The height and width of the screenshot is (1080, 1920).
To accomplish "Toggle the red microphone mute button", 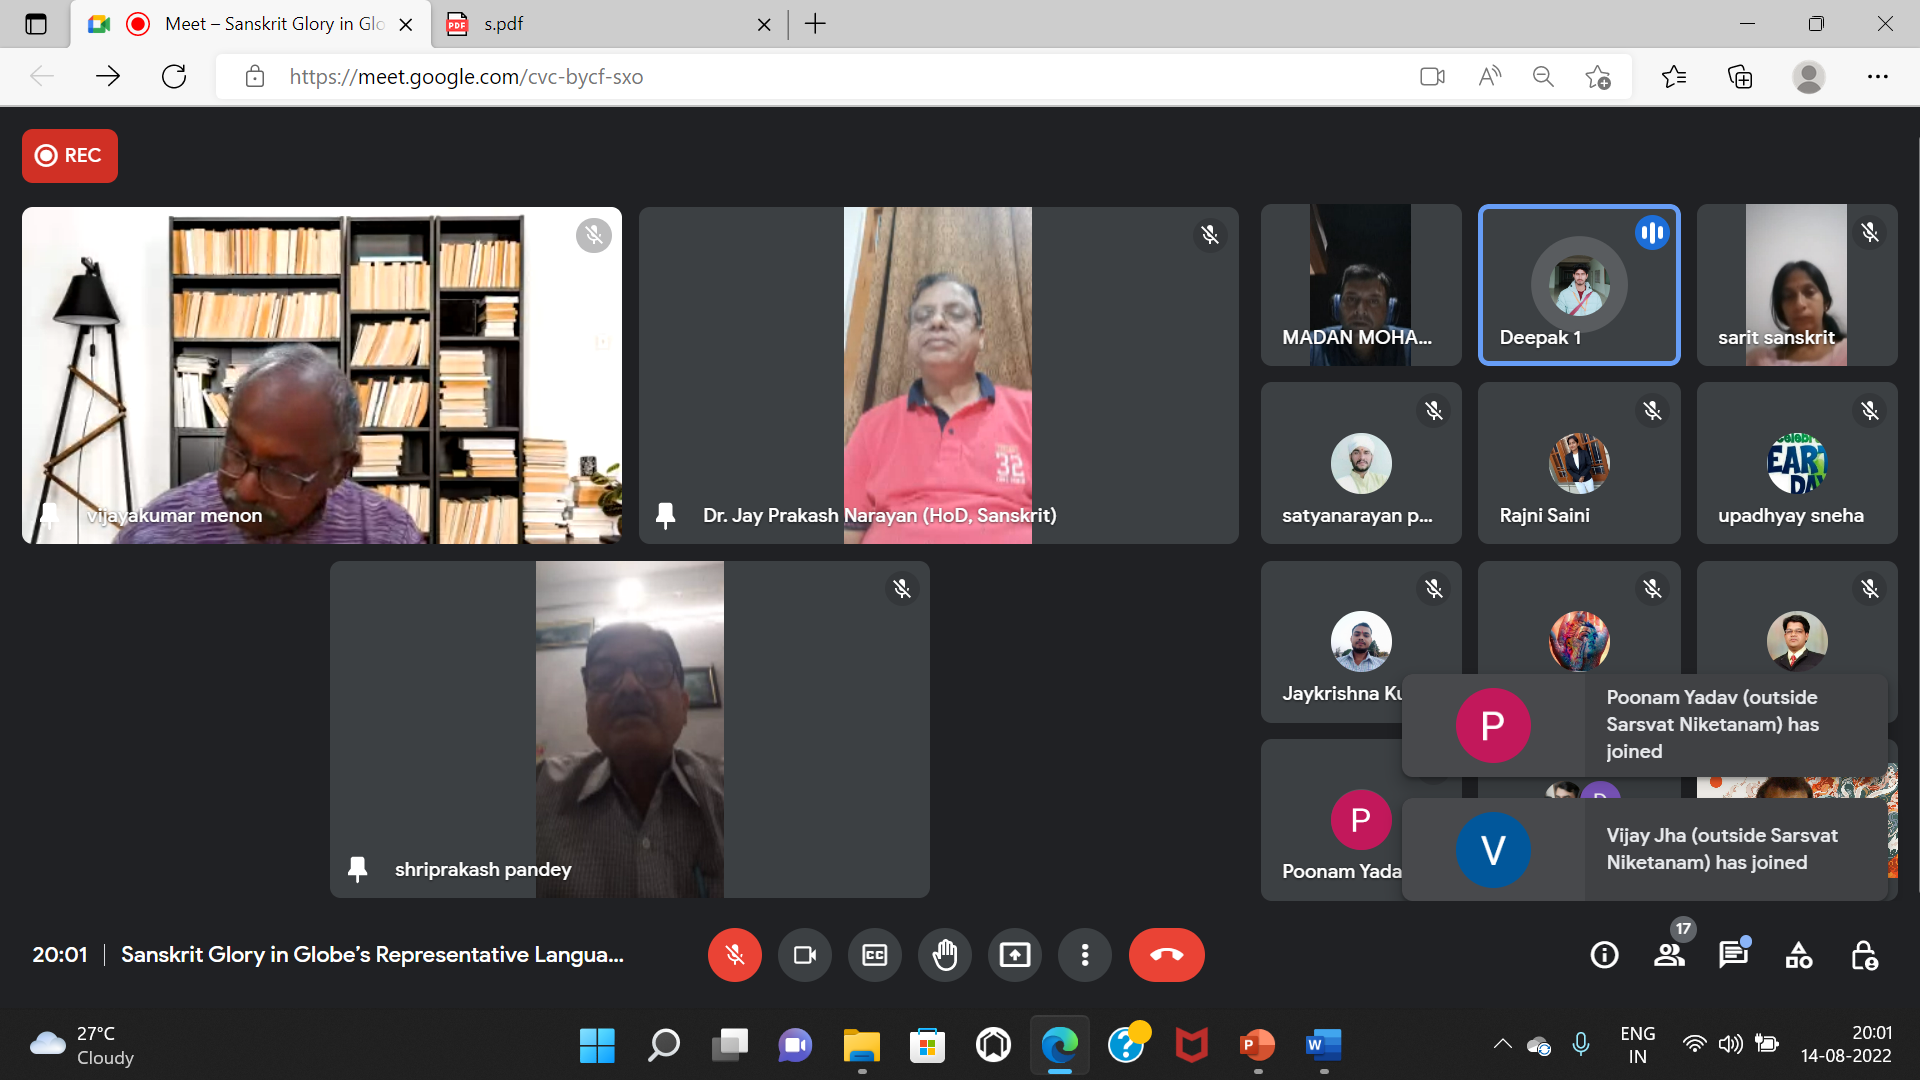I will click(x=734, y=955).
